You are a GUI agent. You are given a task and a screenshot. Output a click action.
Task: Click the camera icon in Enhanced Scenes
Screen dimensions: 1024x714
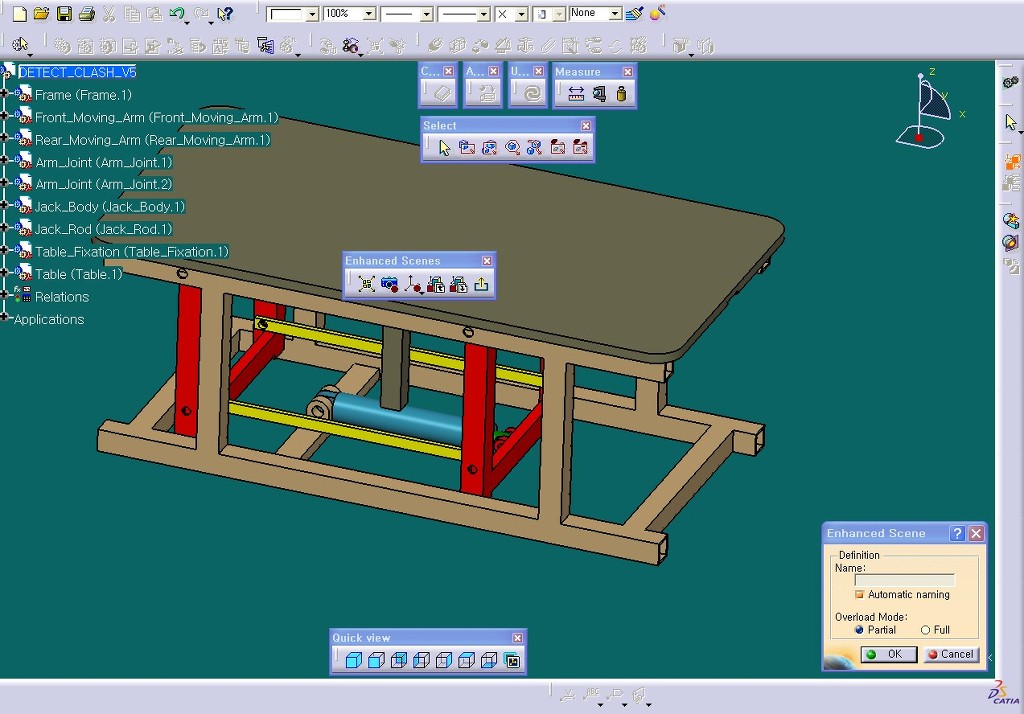click(x=389, y=284)
